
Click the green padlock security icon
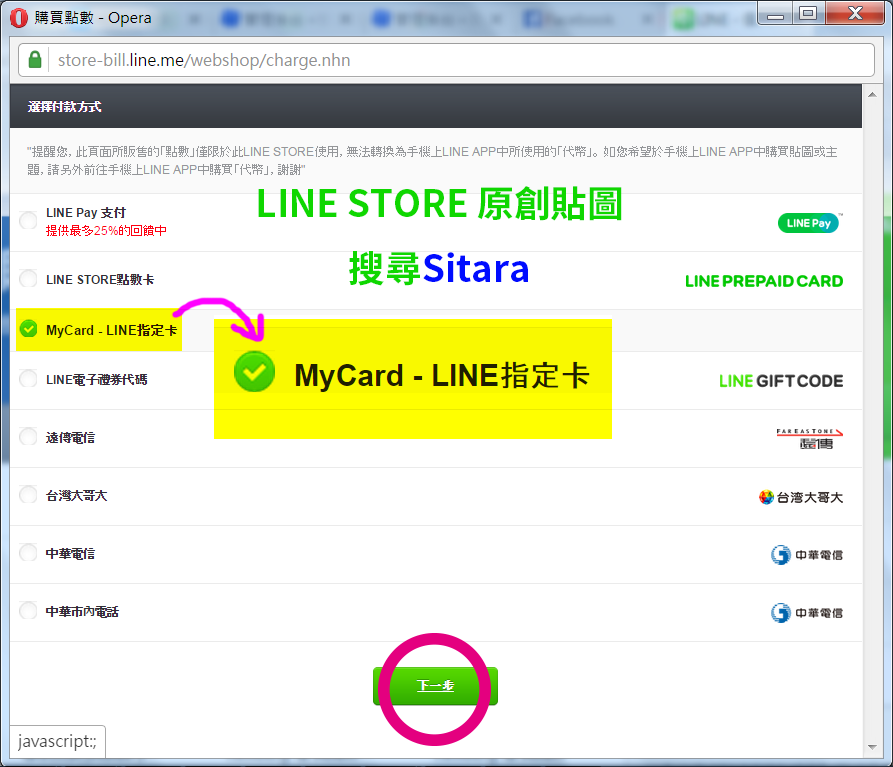point(35,60)
